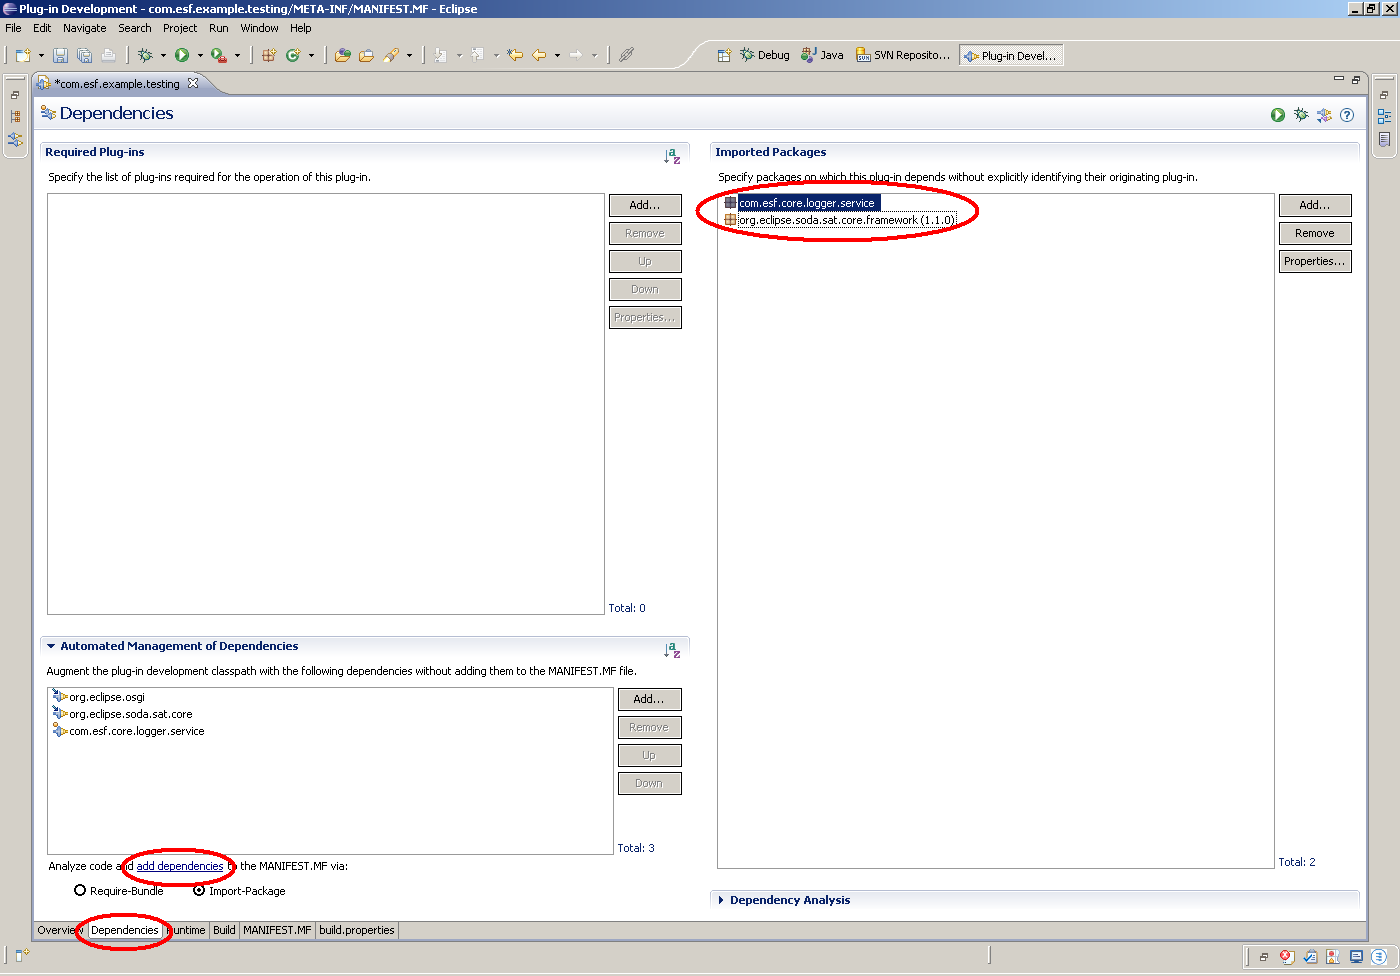Switch to the Java perspective
This screenshot has height=976, width=1400.
tap(822, 55)
